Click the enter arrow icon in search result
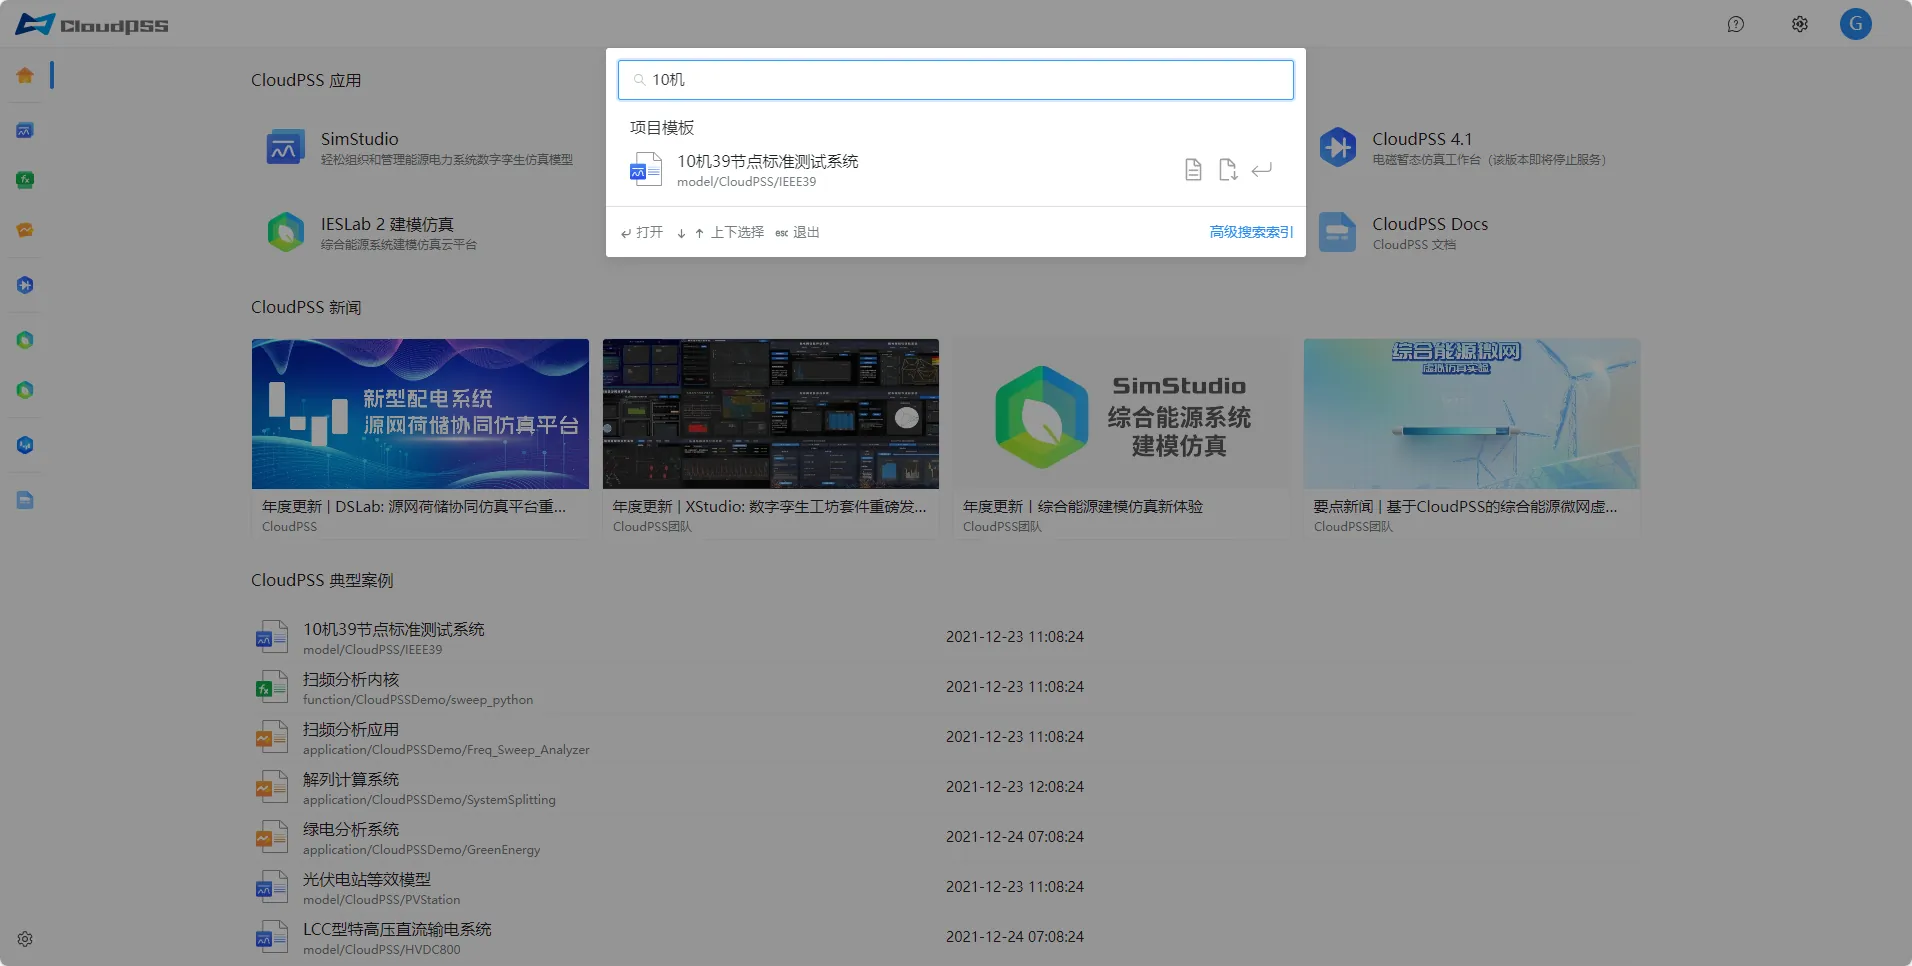Image resolution: width=1912 pixels, height=966 pixels. (x=1262, y=170)
